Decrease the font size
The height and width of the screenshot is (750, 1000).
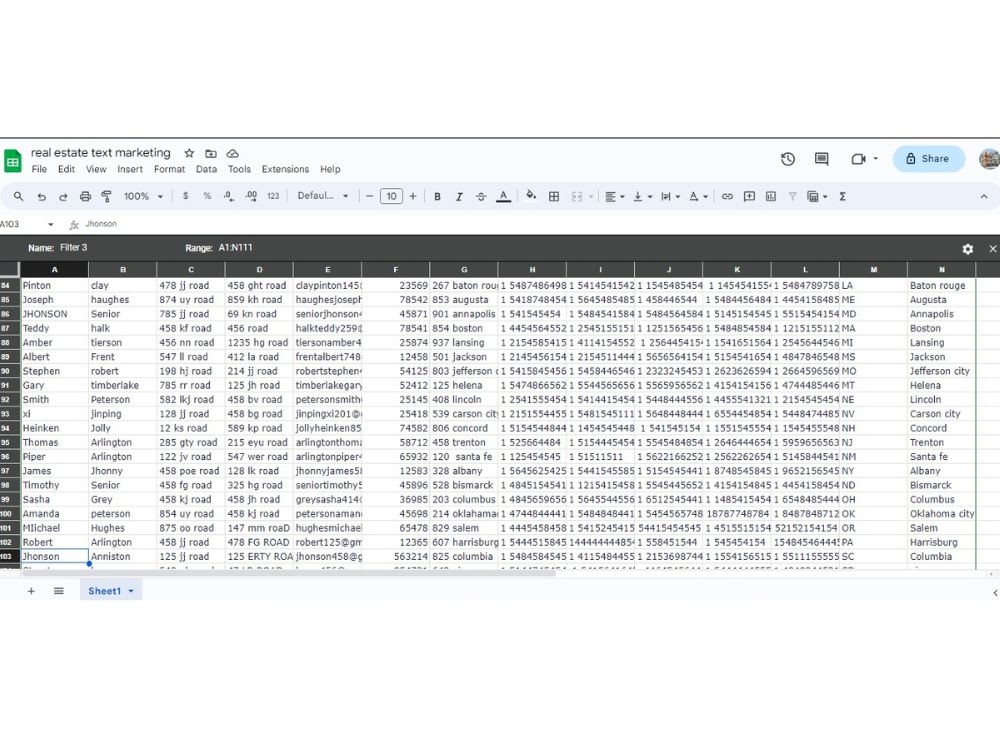[369, 196]
